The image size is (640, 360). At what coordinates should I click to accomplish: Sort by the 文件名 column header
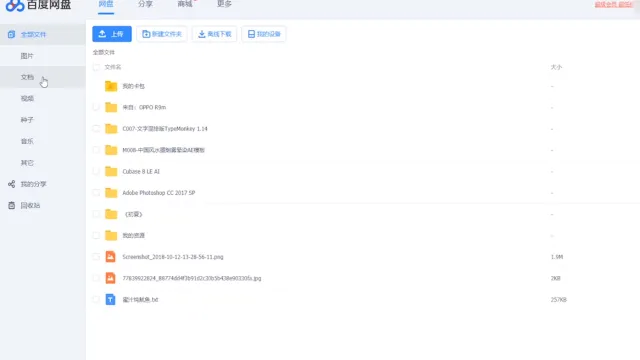pos(113,67)
